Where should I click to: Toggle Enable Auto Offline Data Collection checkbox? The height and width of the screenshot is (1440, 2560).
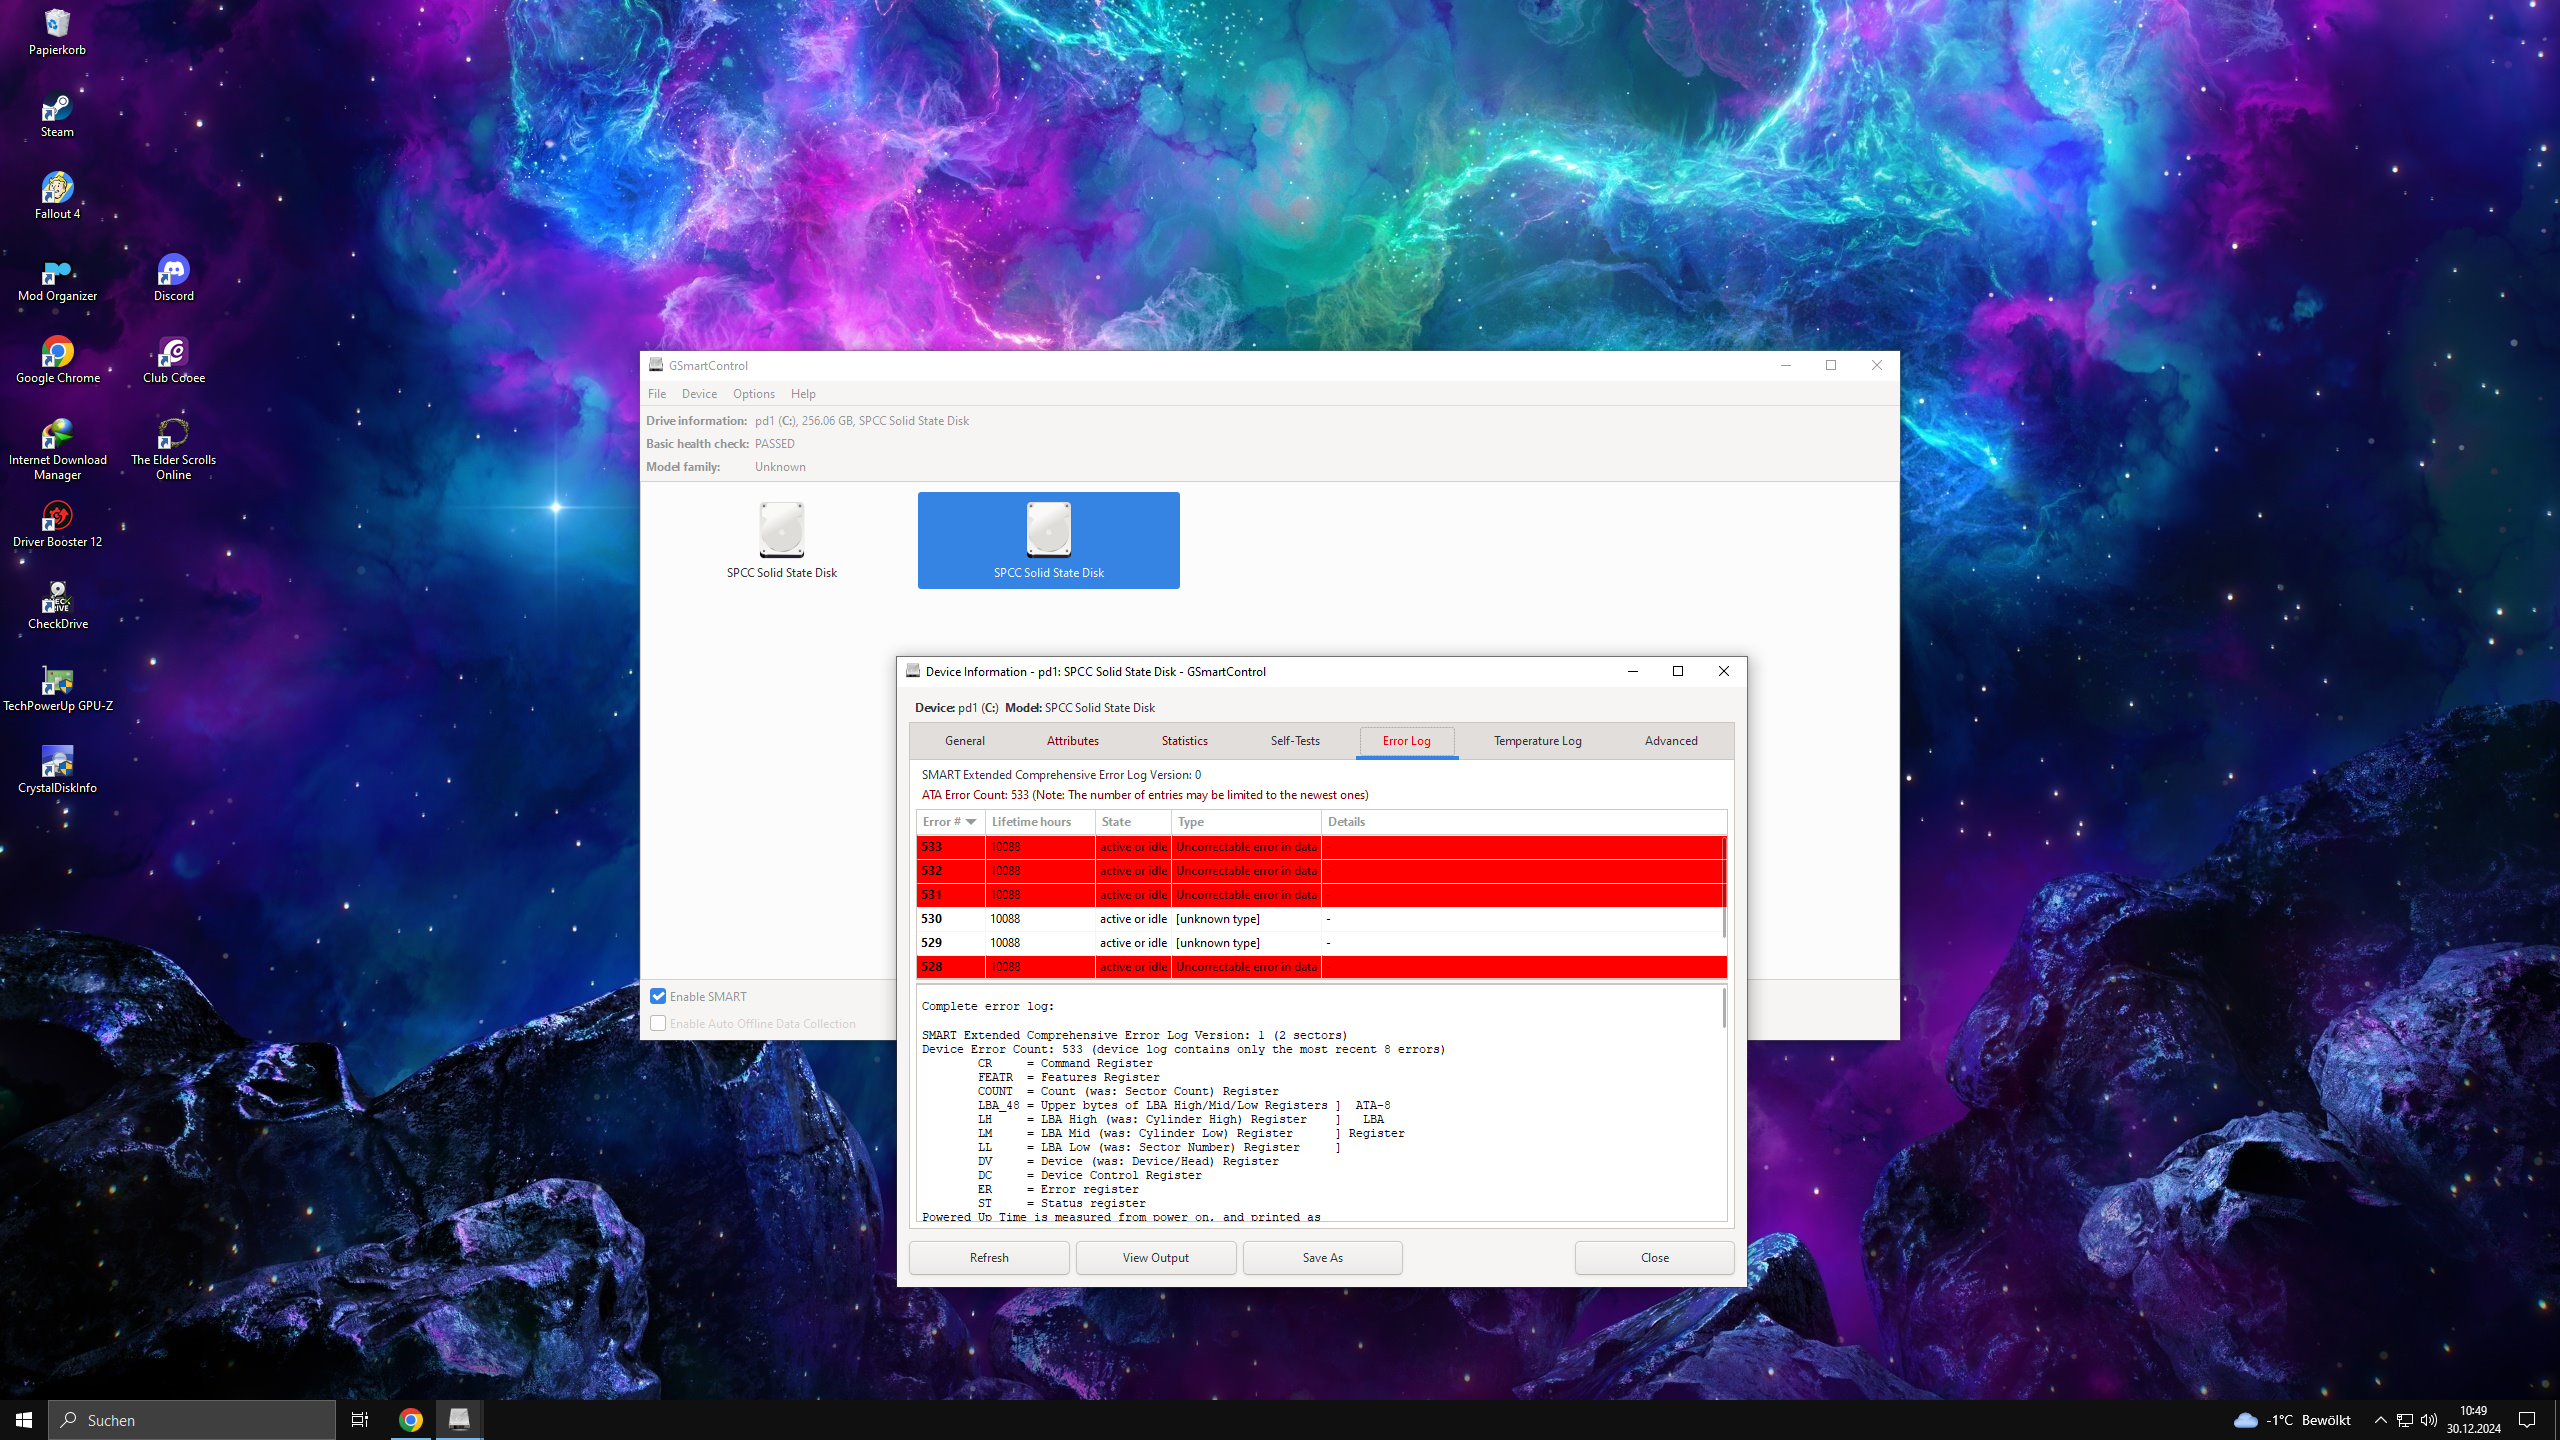click(x=658, y=1023)
